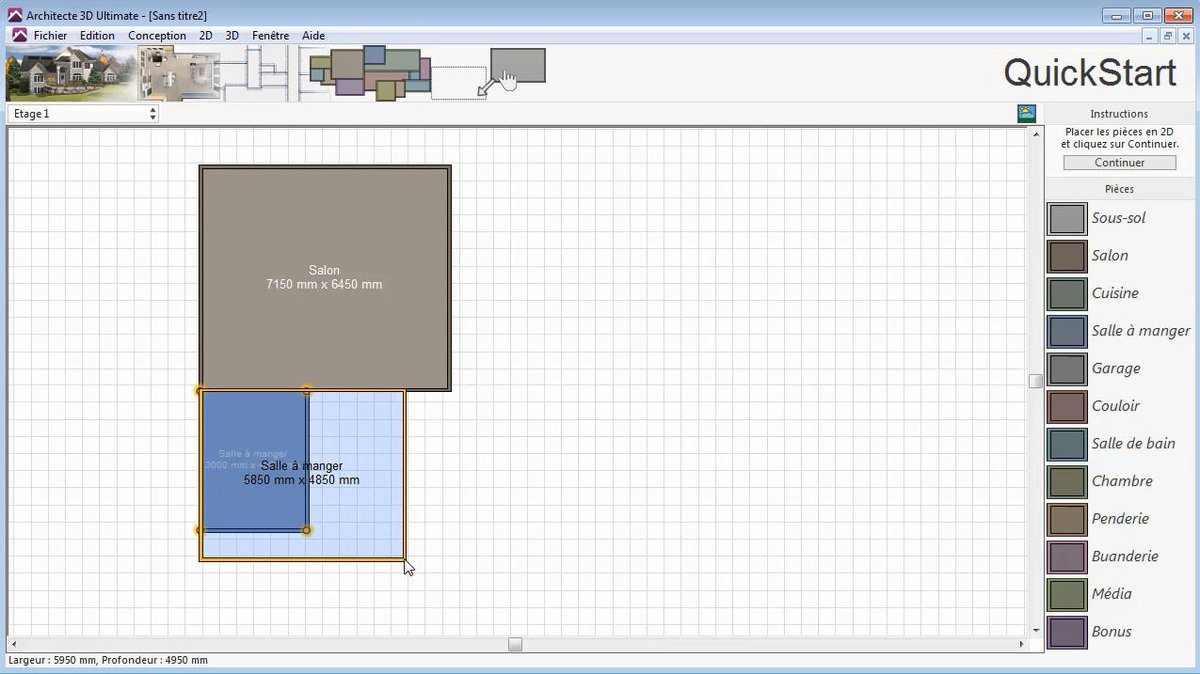Screen dimensions: 1200x674
Task: Open the Fichier menu
Action: (50, 35)
